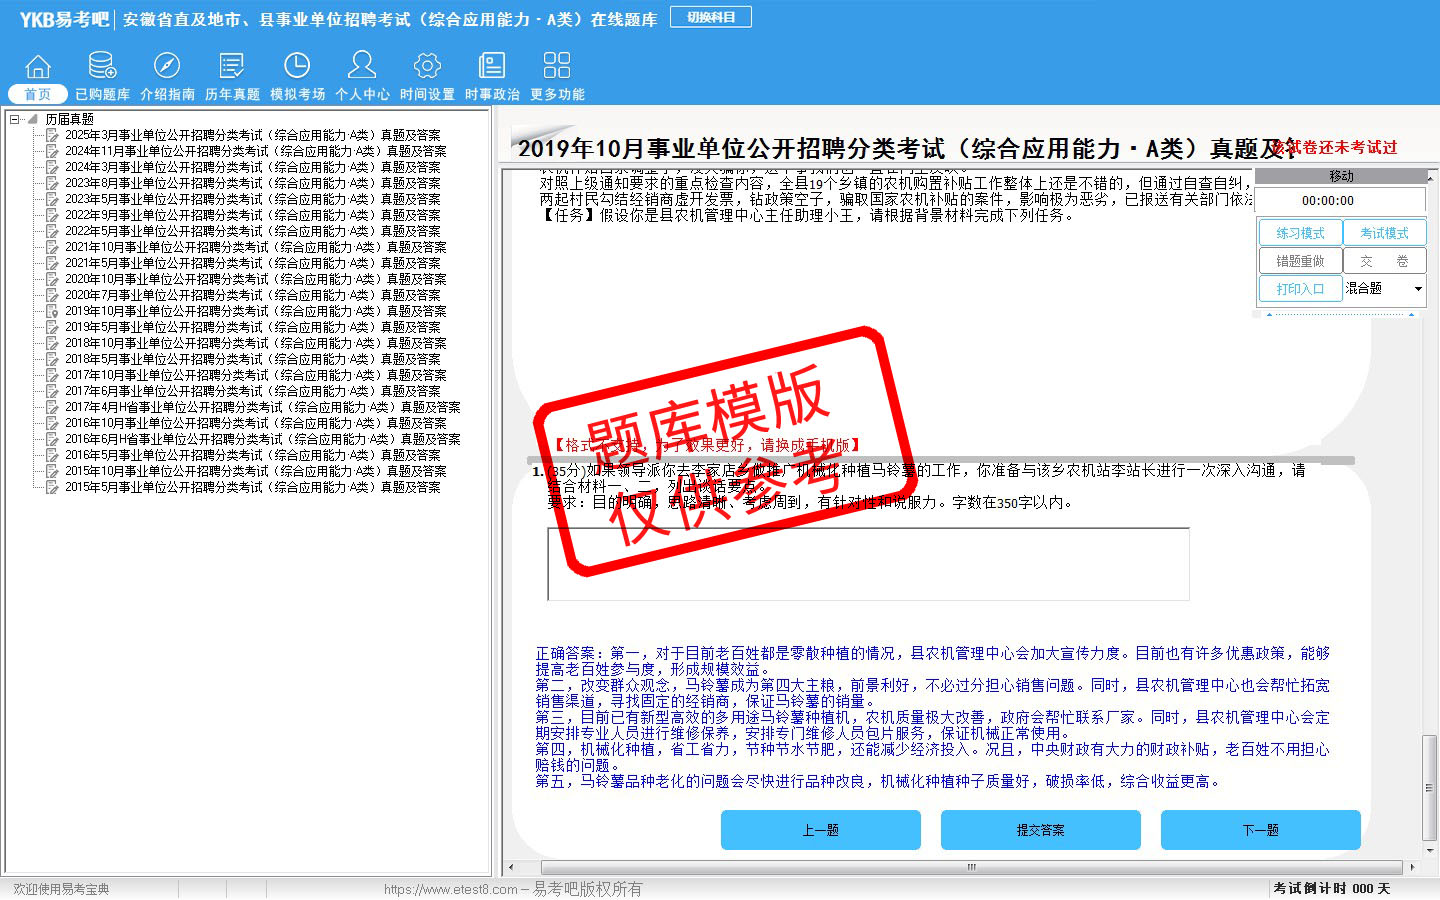The image size is (1440, 900).
Task: Open 历年真题 document icon
Action: (x=232, y=67)
